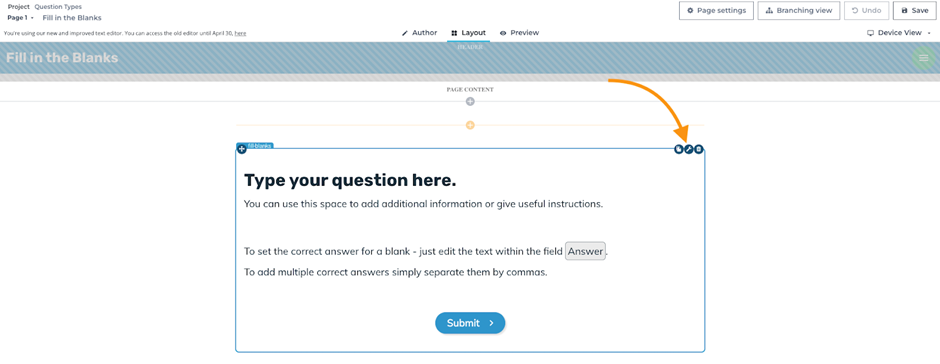Viewport: 940px width, 364px height.
Task: Add a section with the gray plus icon
Action: click(x=470, y=101)
